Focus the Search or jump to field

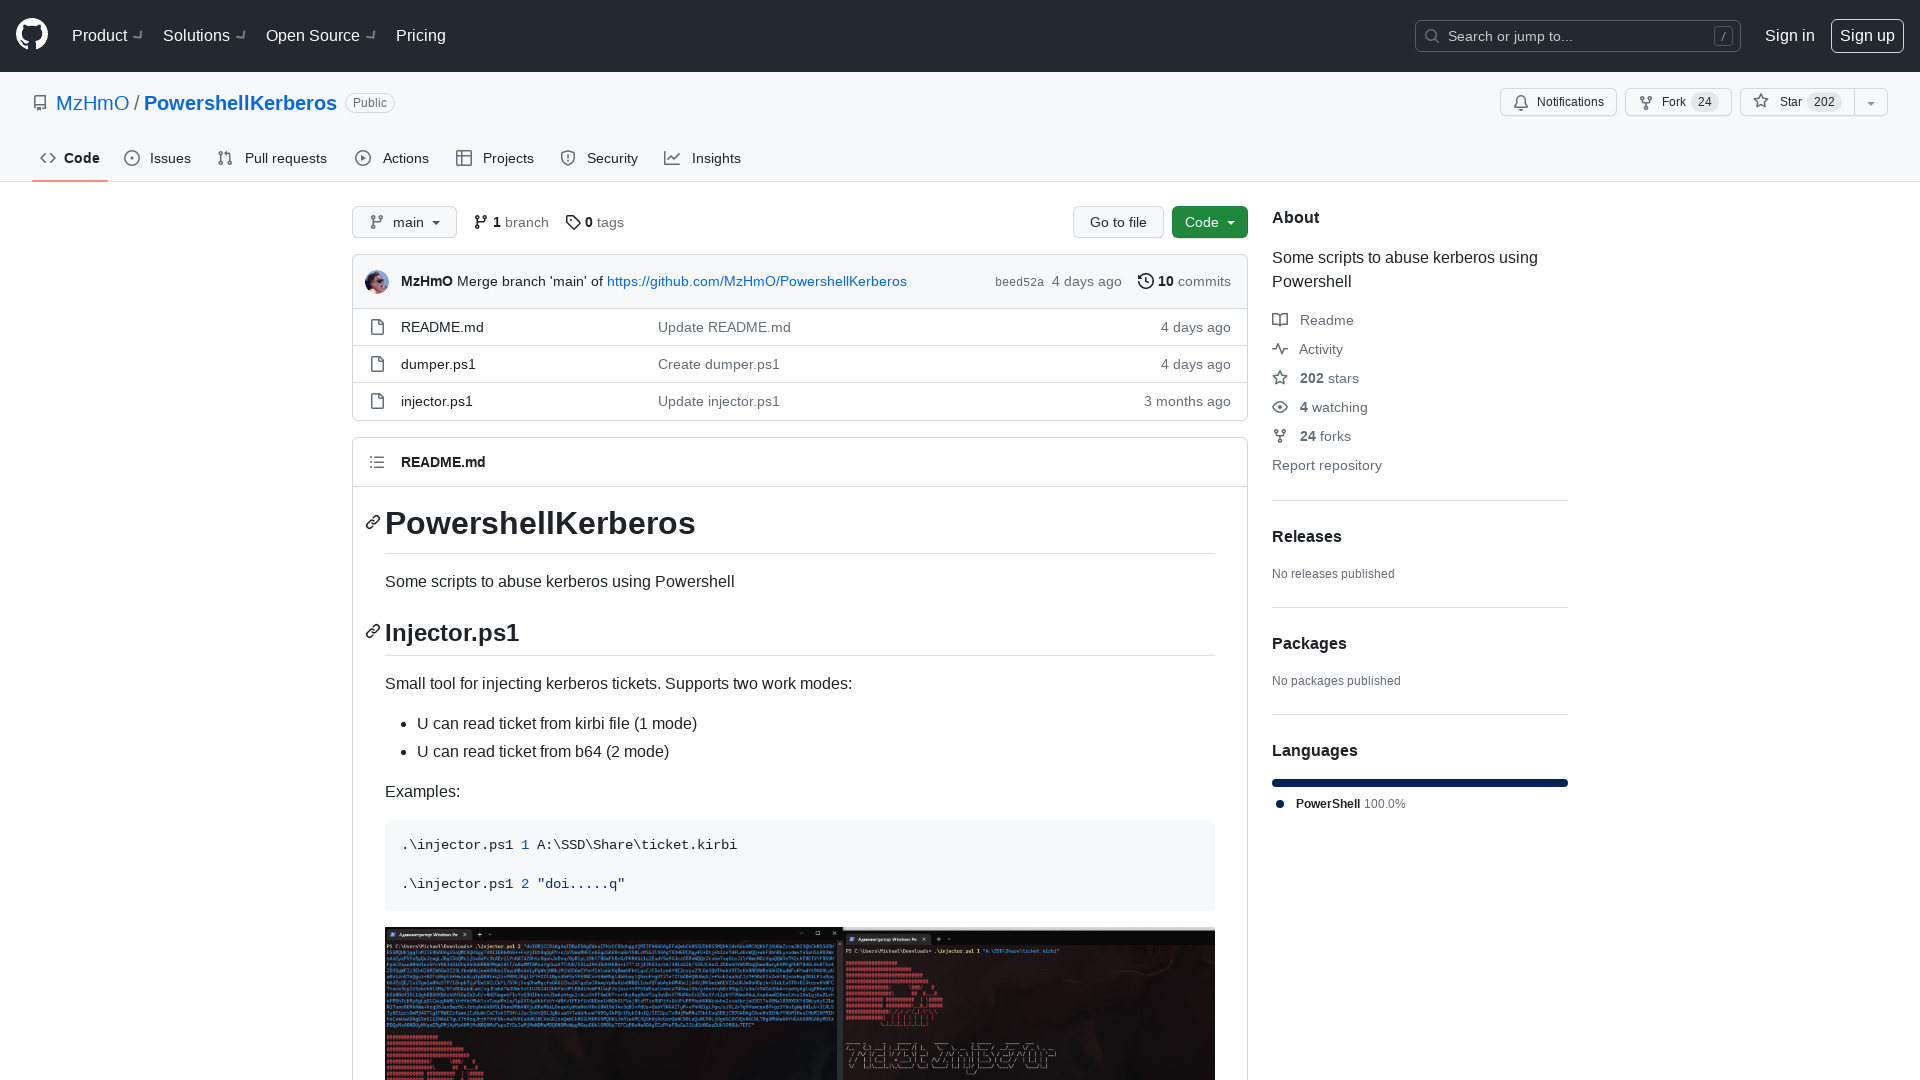[1578, 36]
